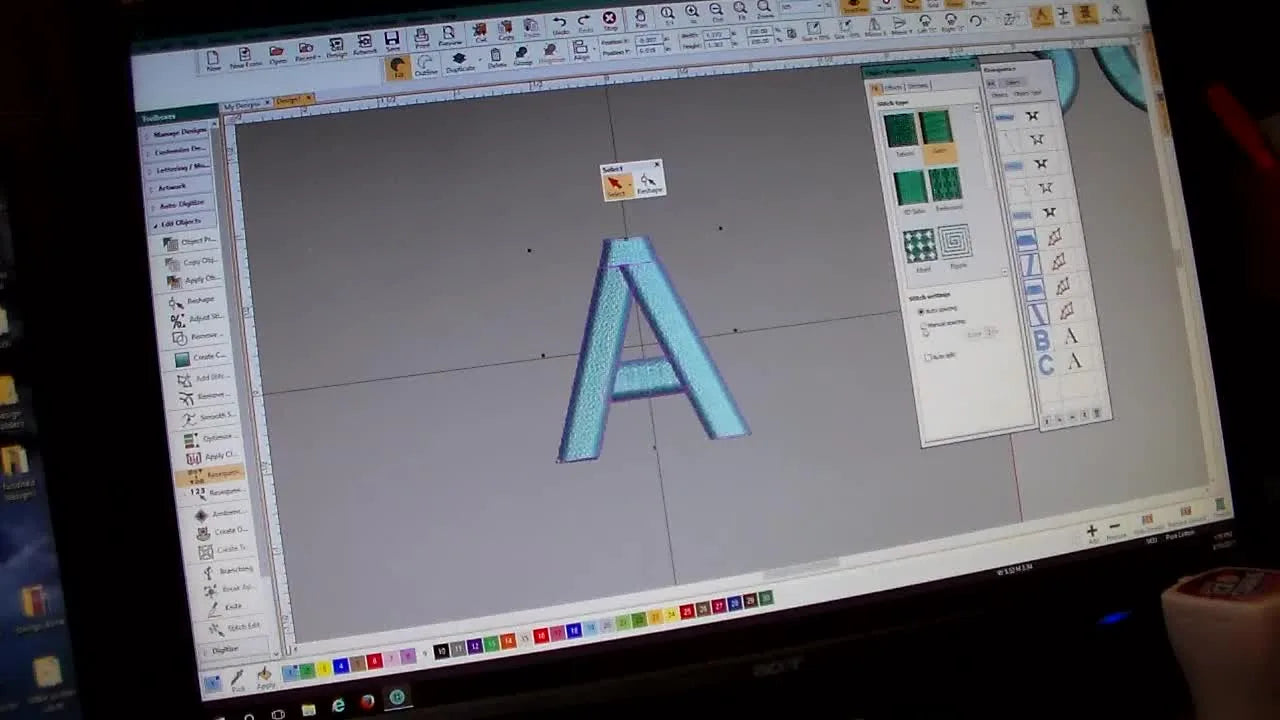This screenshot has height=720, width=1280.
Task: Click Stitch Edit tool in toolbox
Action: click(x=234, y=627)
